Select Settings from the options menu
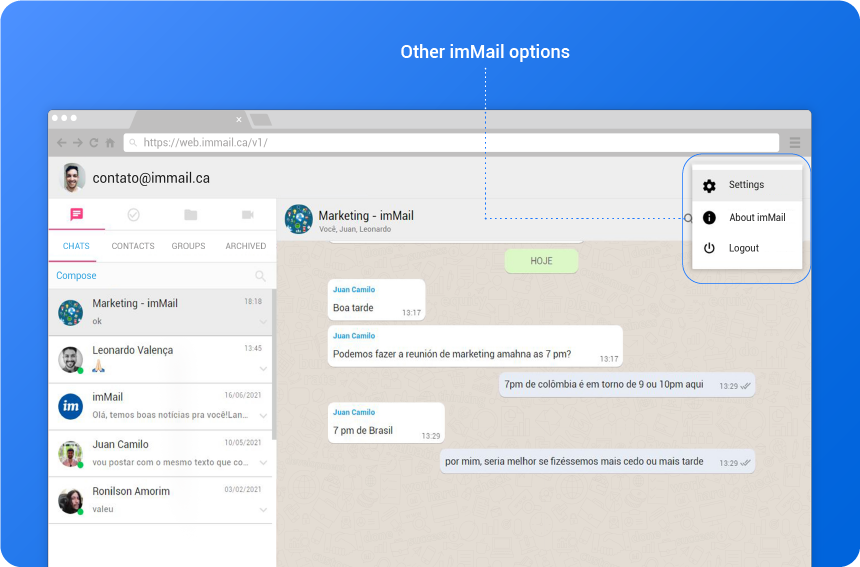The height and width of the screenshot is (567, 860). 747,185
